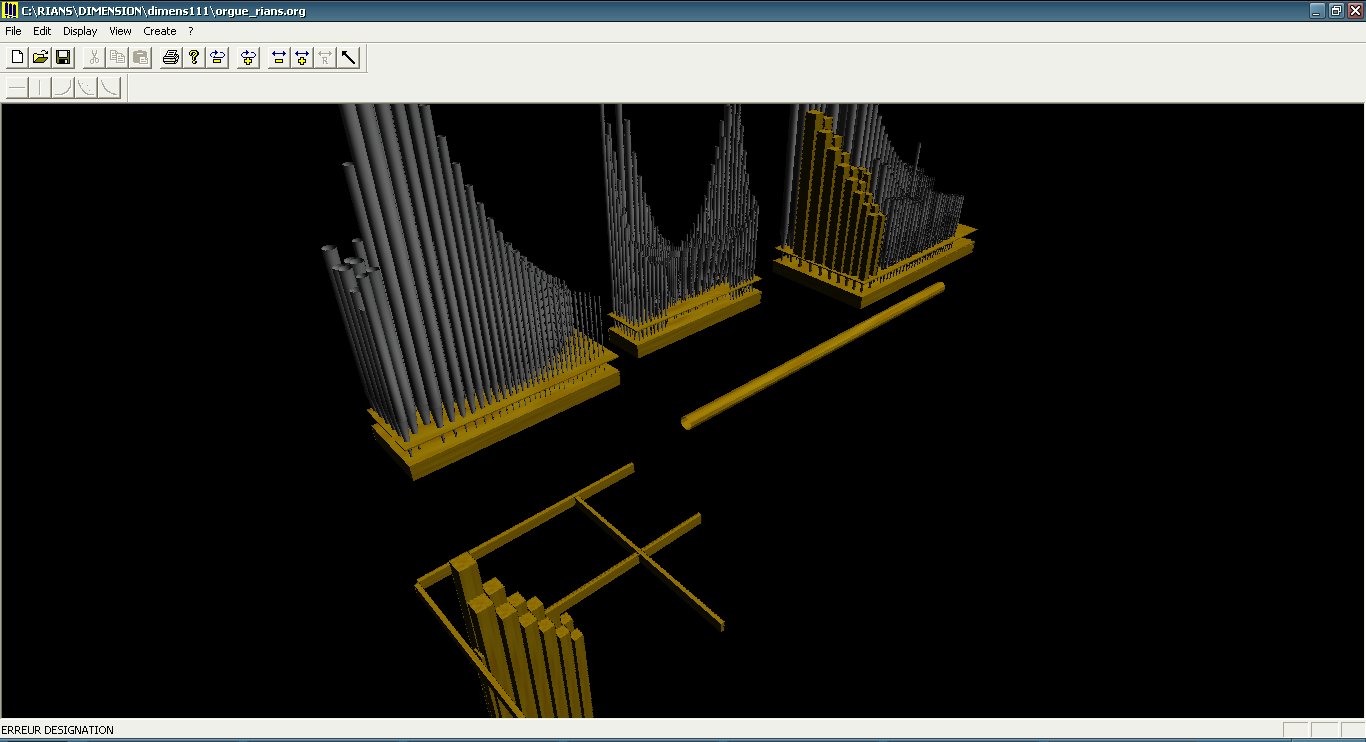Click the Paste toolbar button
Viewport: 1366px width, 742px height.
click(140, 57)
